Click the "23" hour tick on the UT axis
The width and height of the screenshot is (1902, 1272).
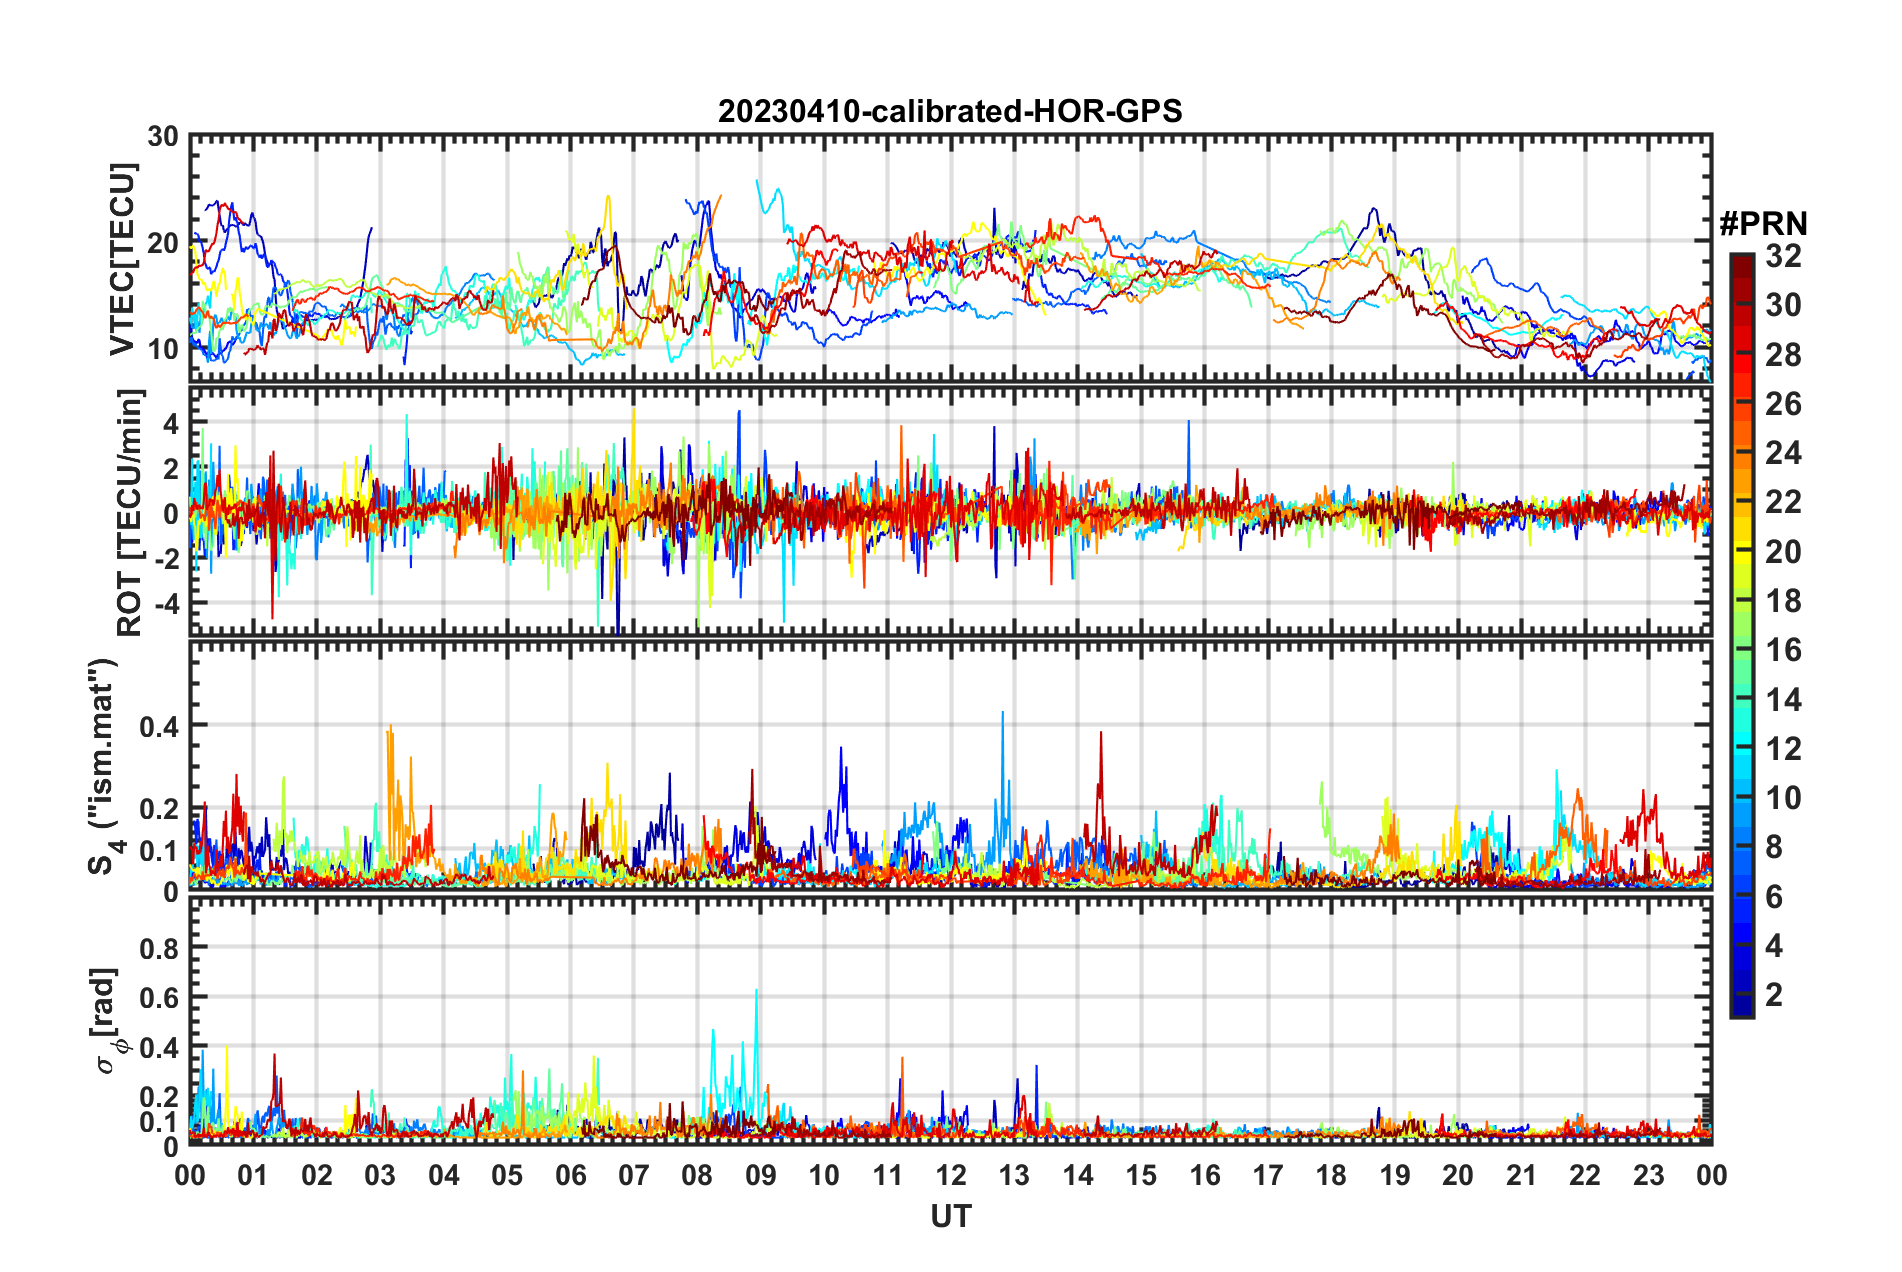tap(1648, 1175)
